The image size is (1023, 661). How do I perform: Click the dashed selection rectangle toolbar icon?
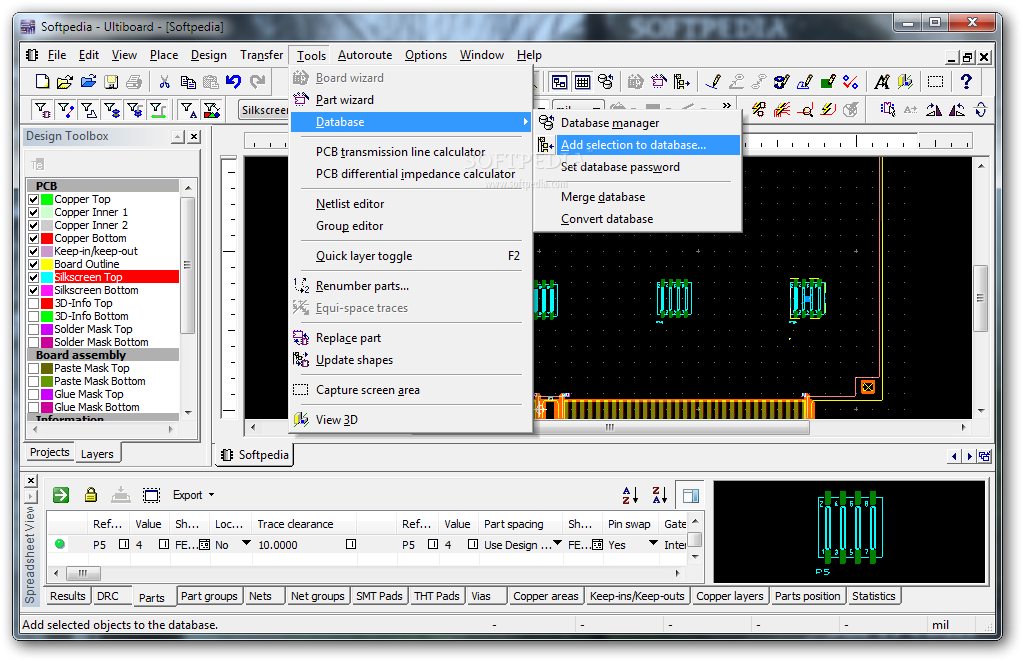(936, 82)
